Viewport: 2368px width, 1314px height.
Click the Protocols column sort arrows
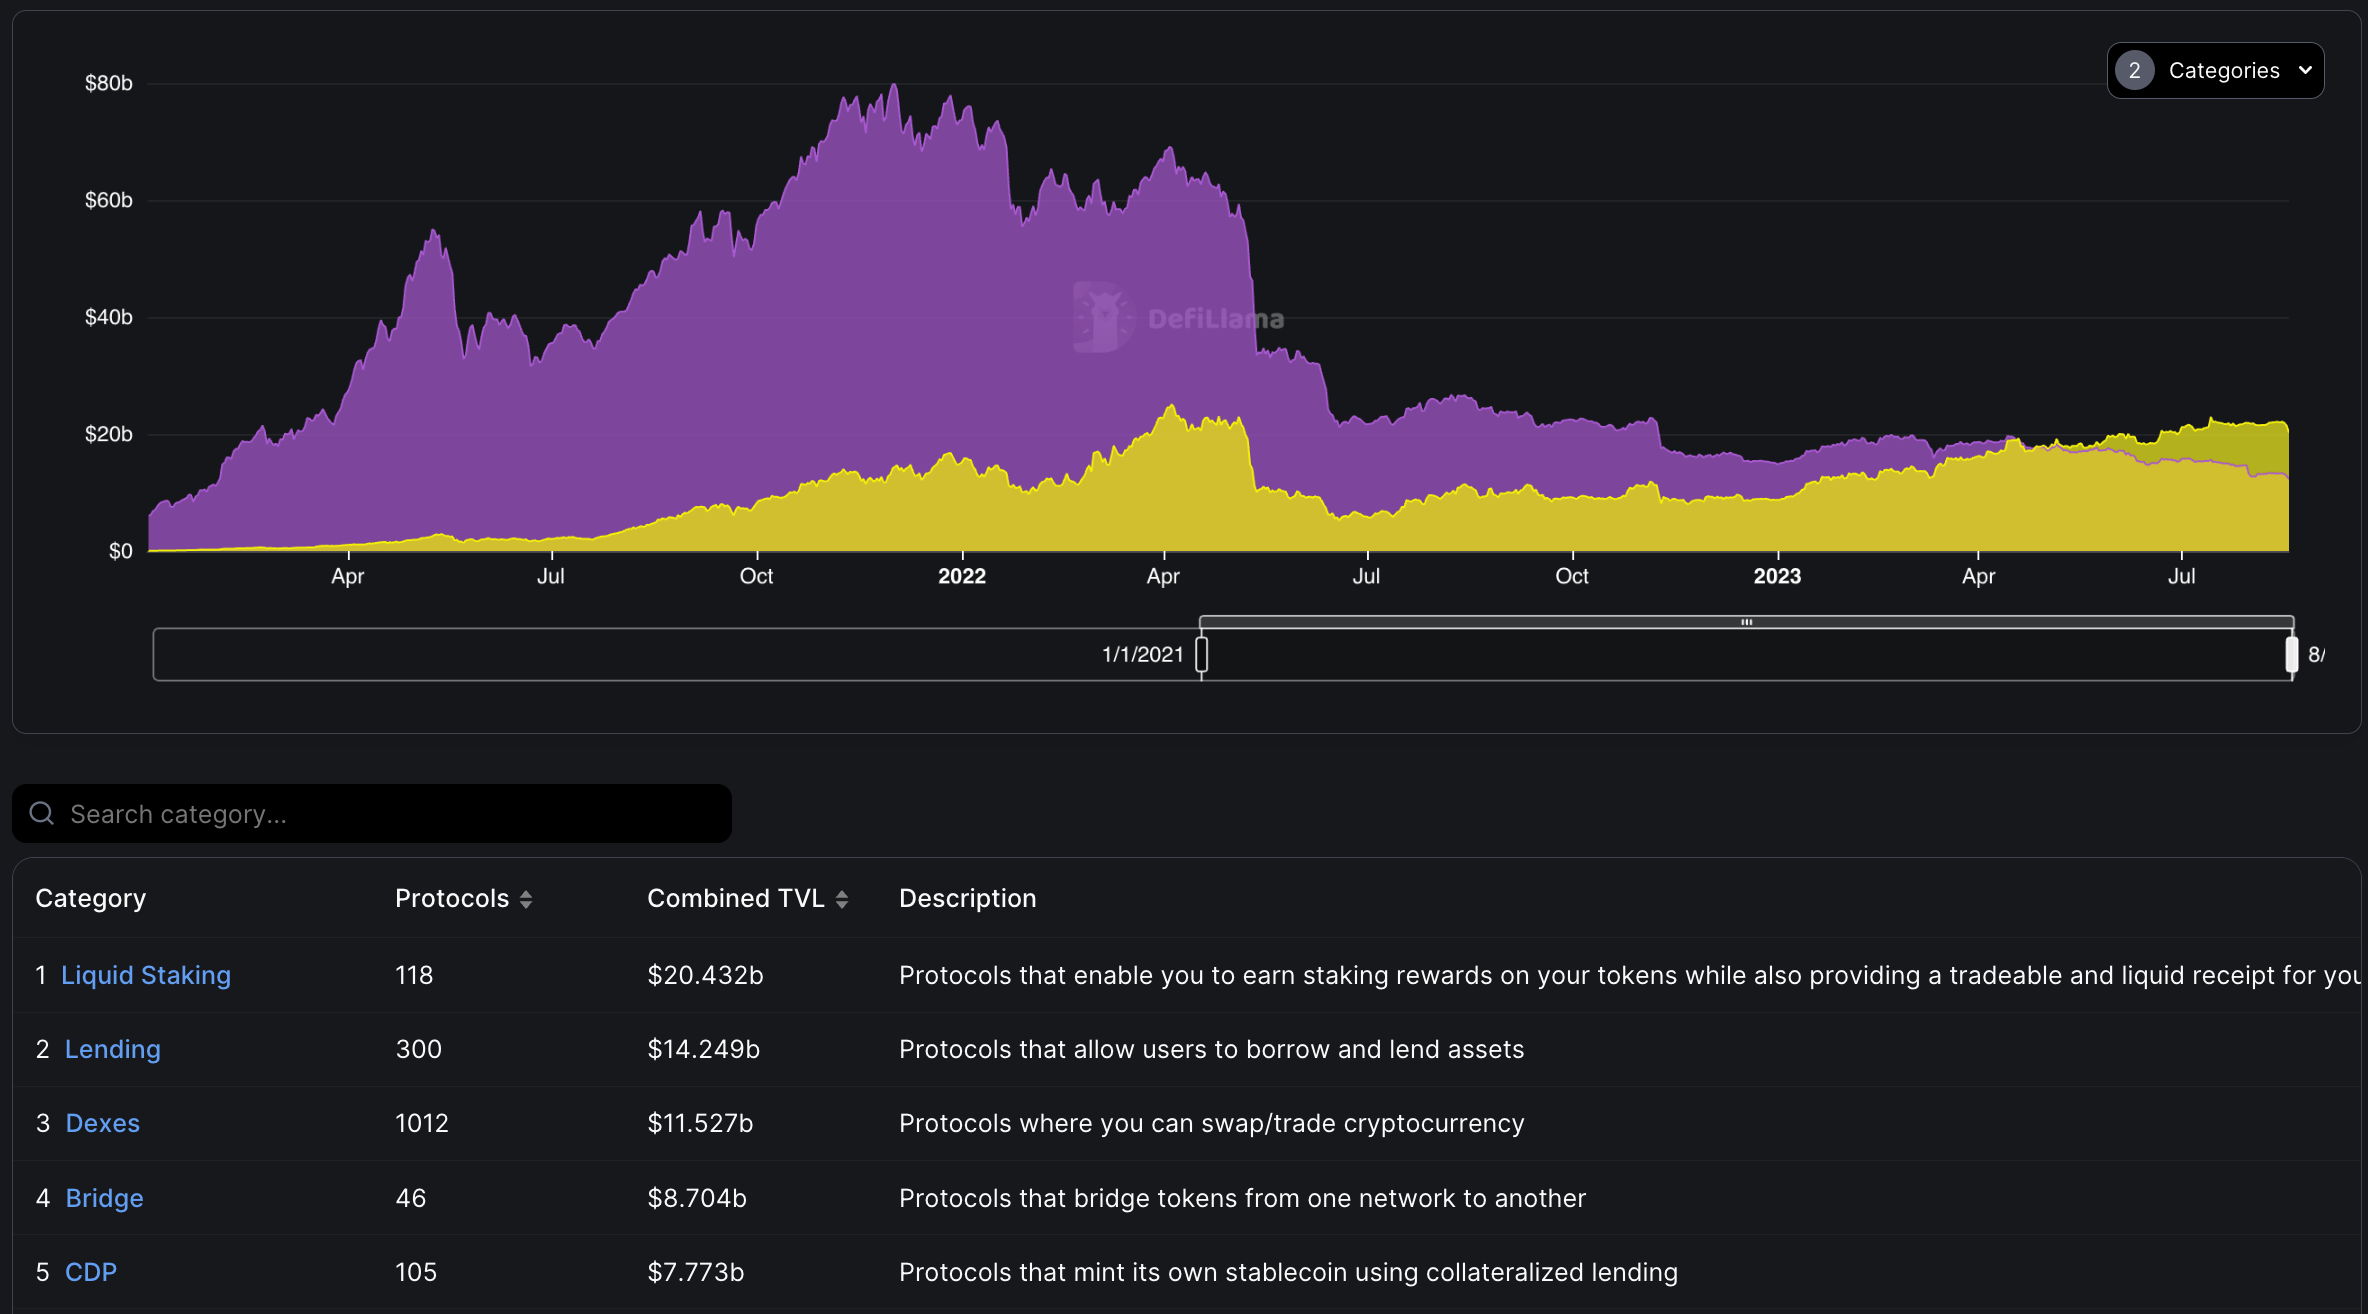[x=526, y=899]
